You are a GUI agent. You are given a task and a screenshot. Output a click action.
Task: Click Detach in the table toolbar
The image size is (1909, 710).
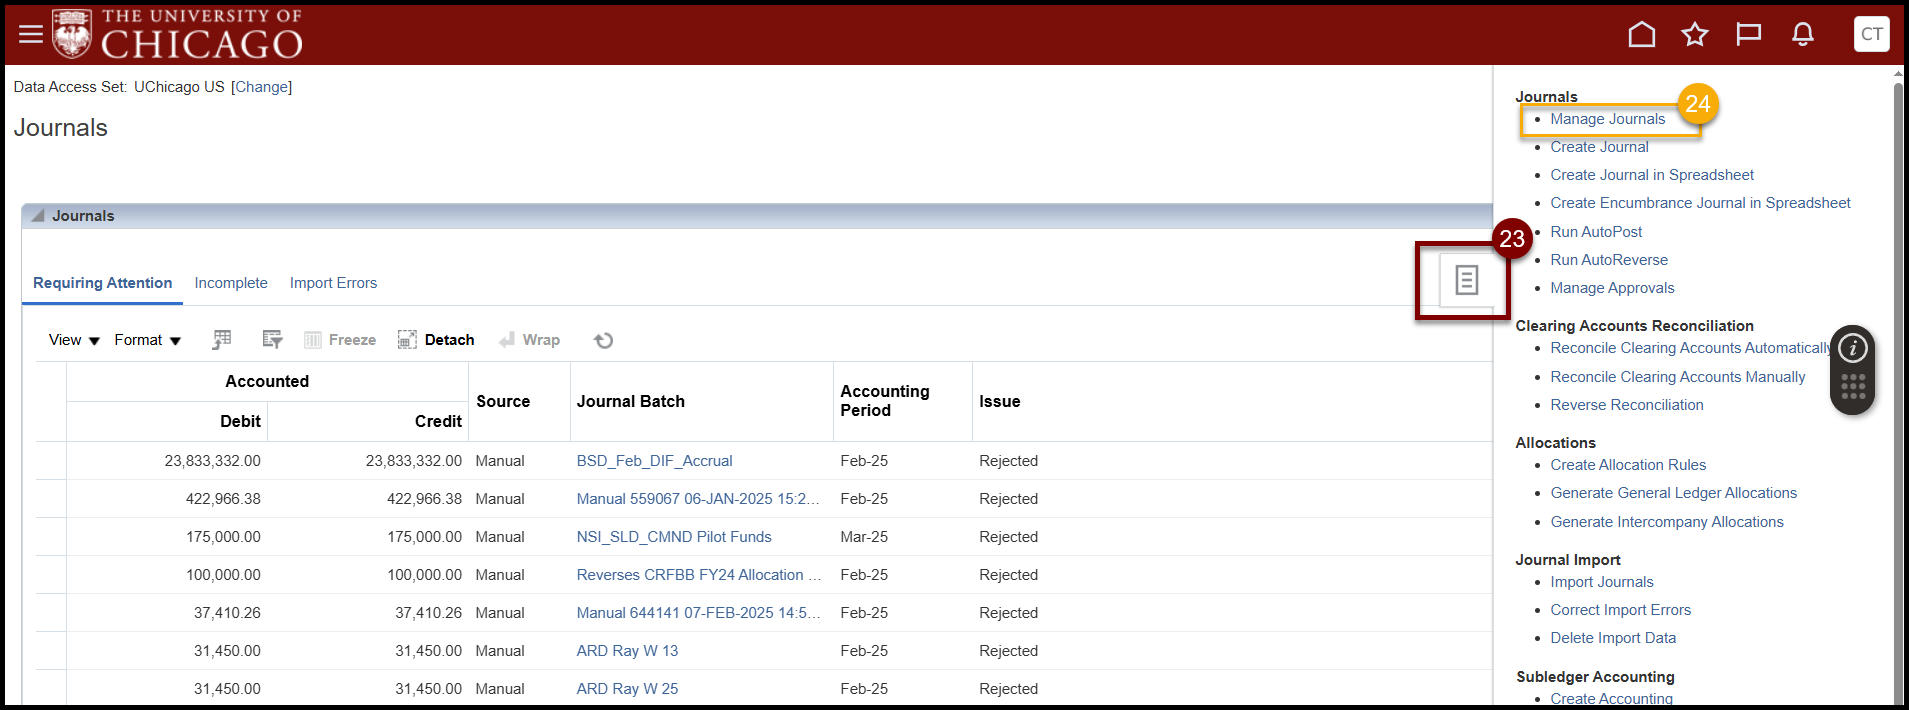click(436, 340)
